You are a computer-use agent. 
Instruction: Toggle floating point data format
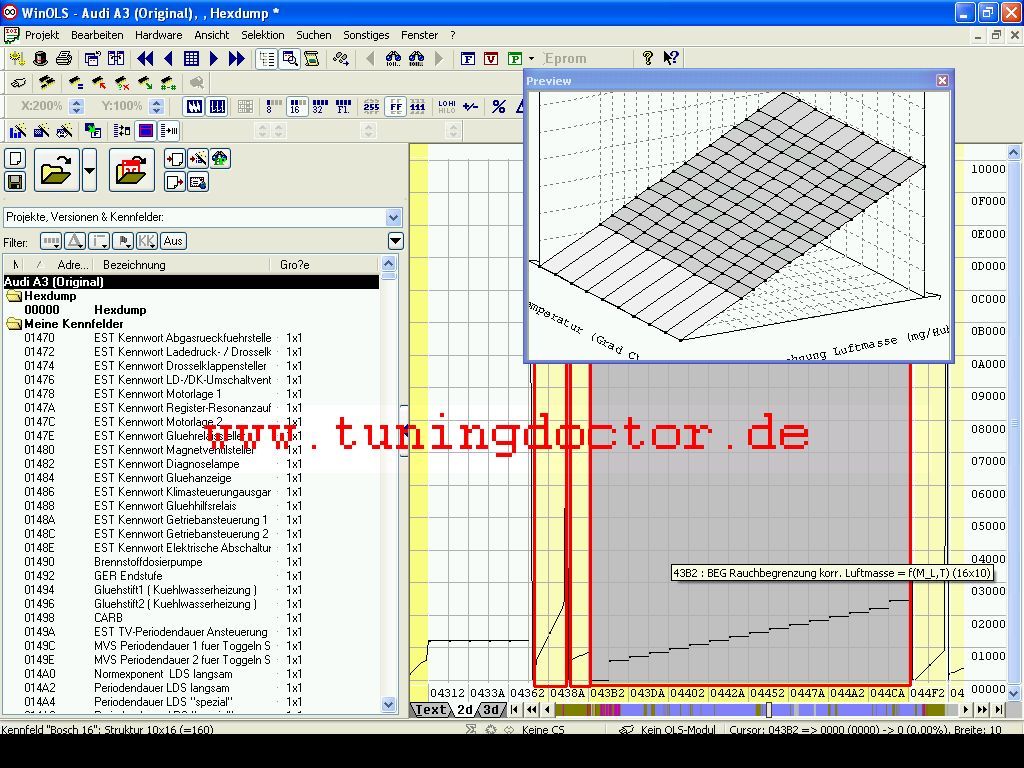[343, 106]
